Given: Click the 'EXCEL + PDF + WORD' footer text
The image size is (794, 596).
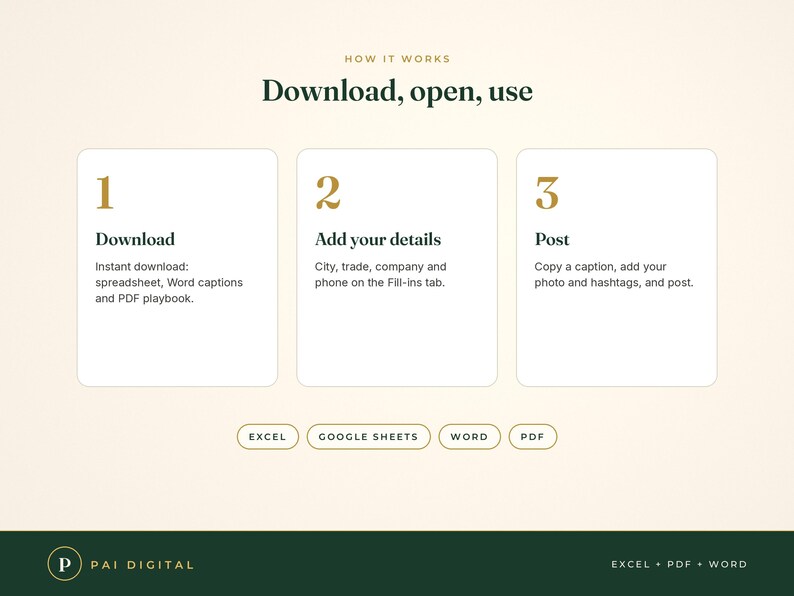Looking at the screenshot, I should pyautogui.click(x=679, y=564).
